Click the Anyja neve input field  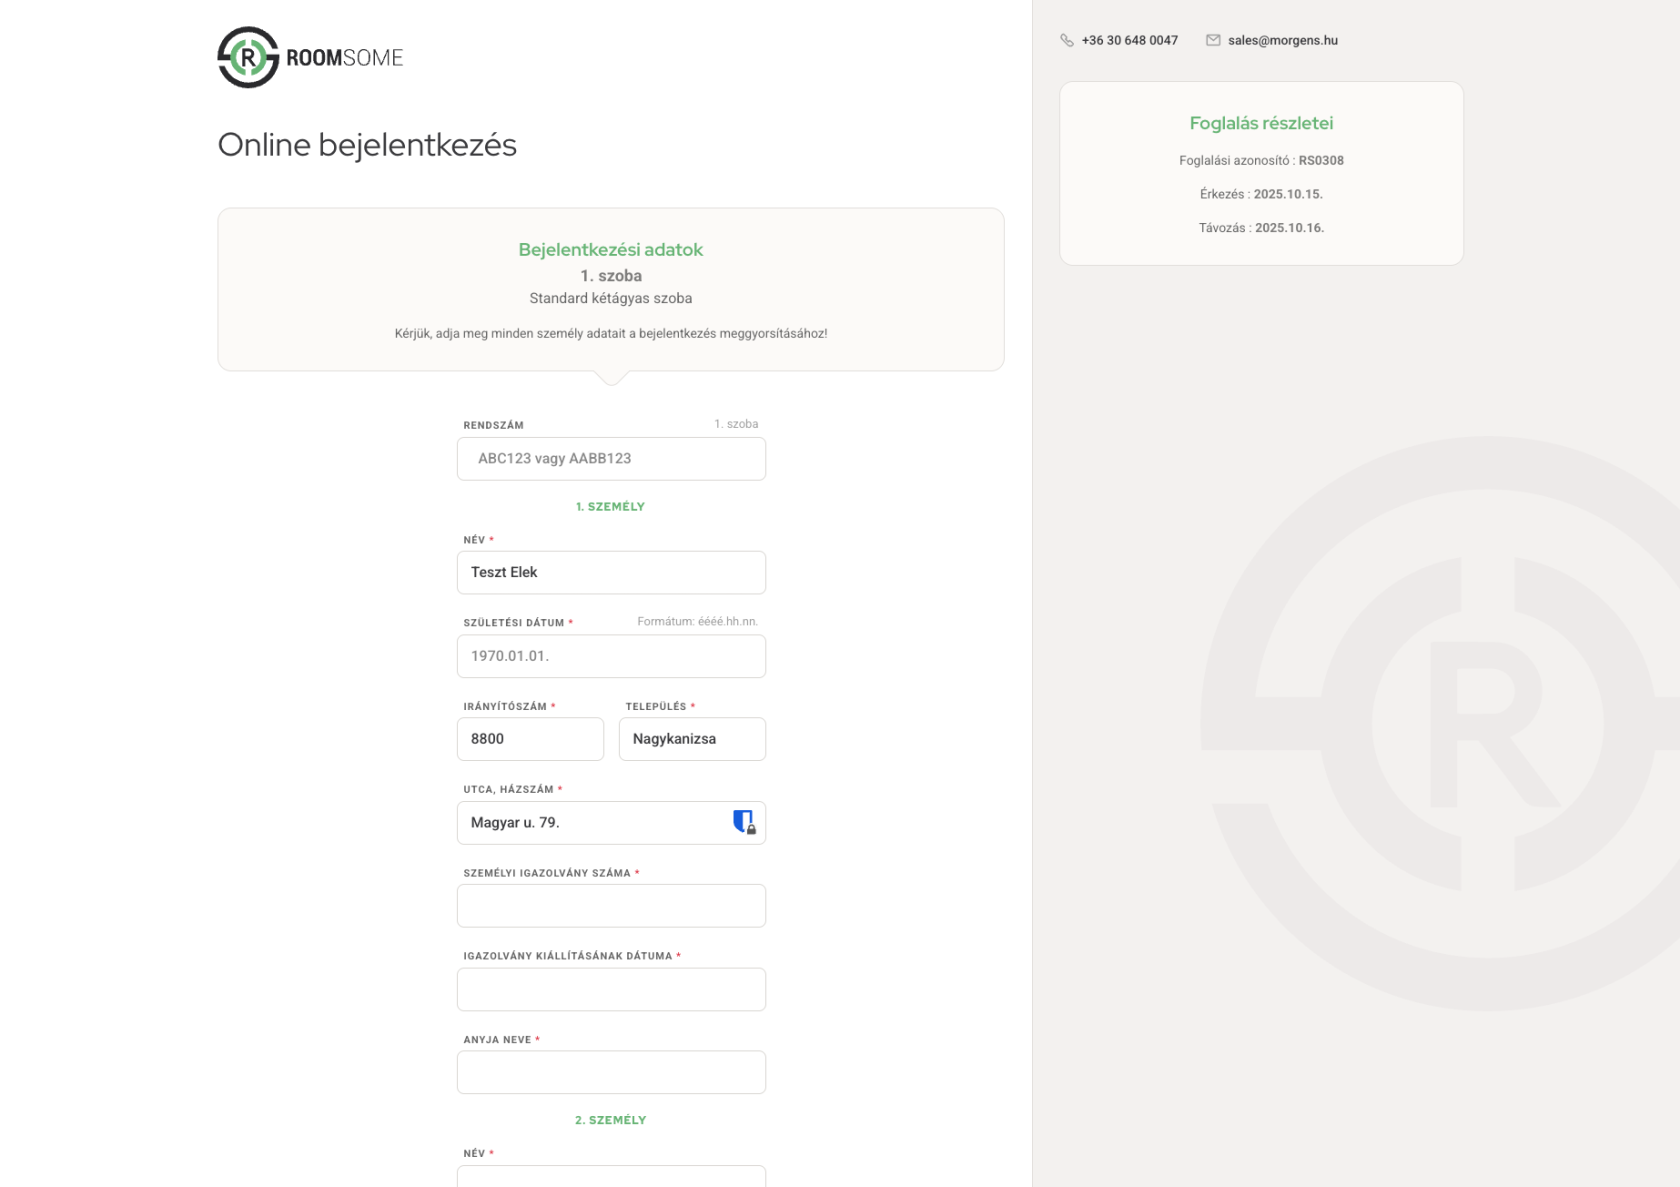tap(611, 1072)
